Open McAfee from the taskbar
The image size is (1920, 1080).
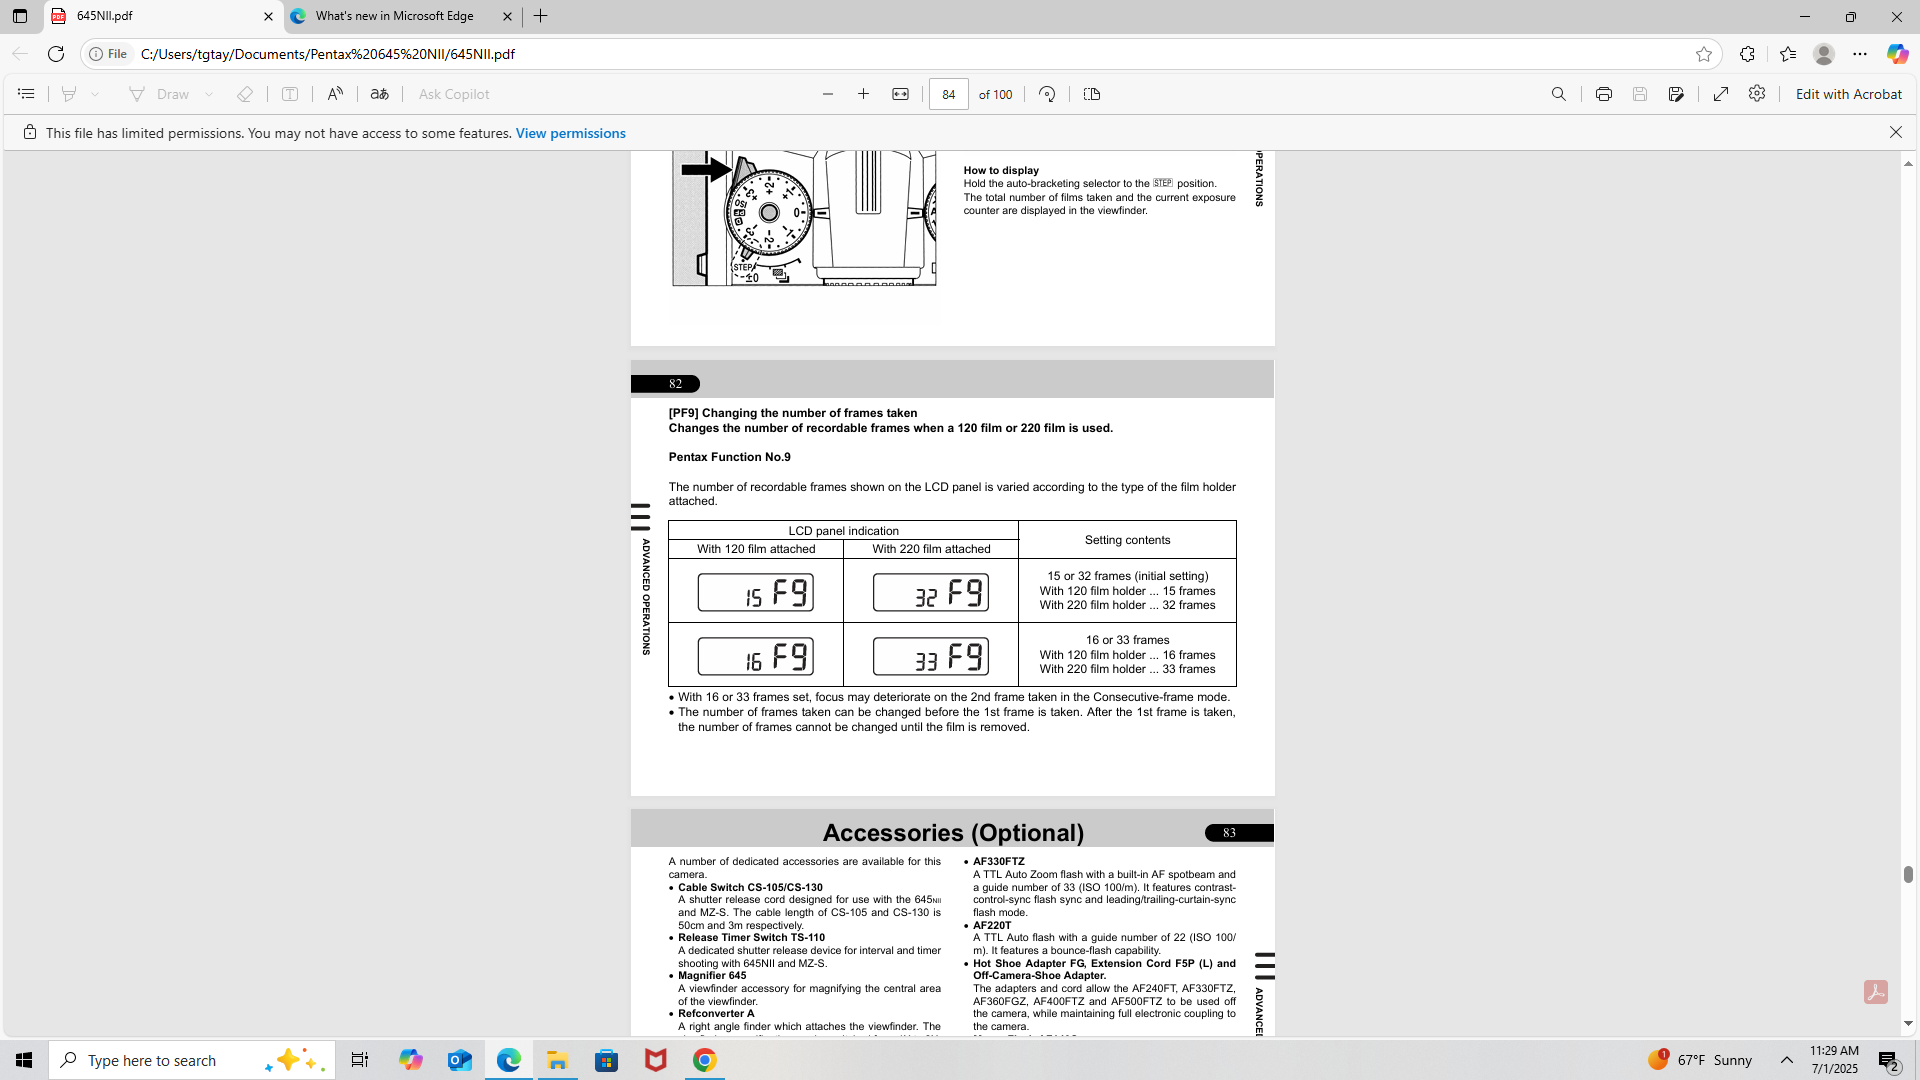656,1060
